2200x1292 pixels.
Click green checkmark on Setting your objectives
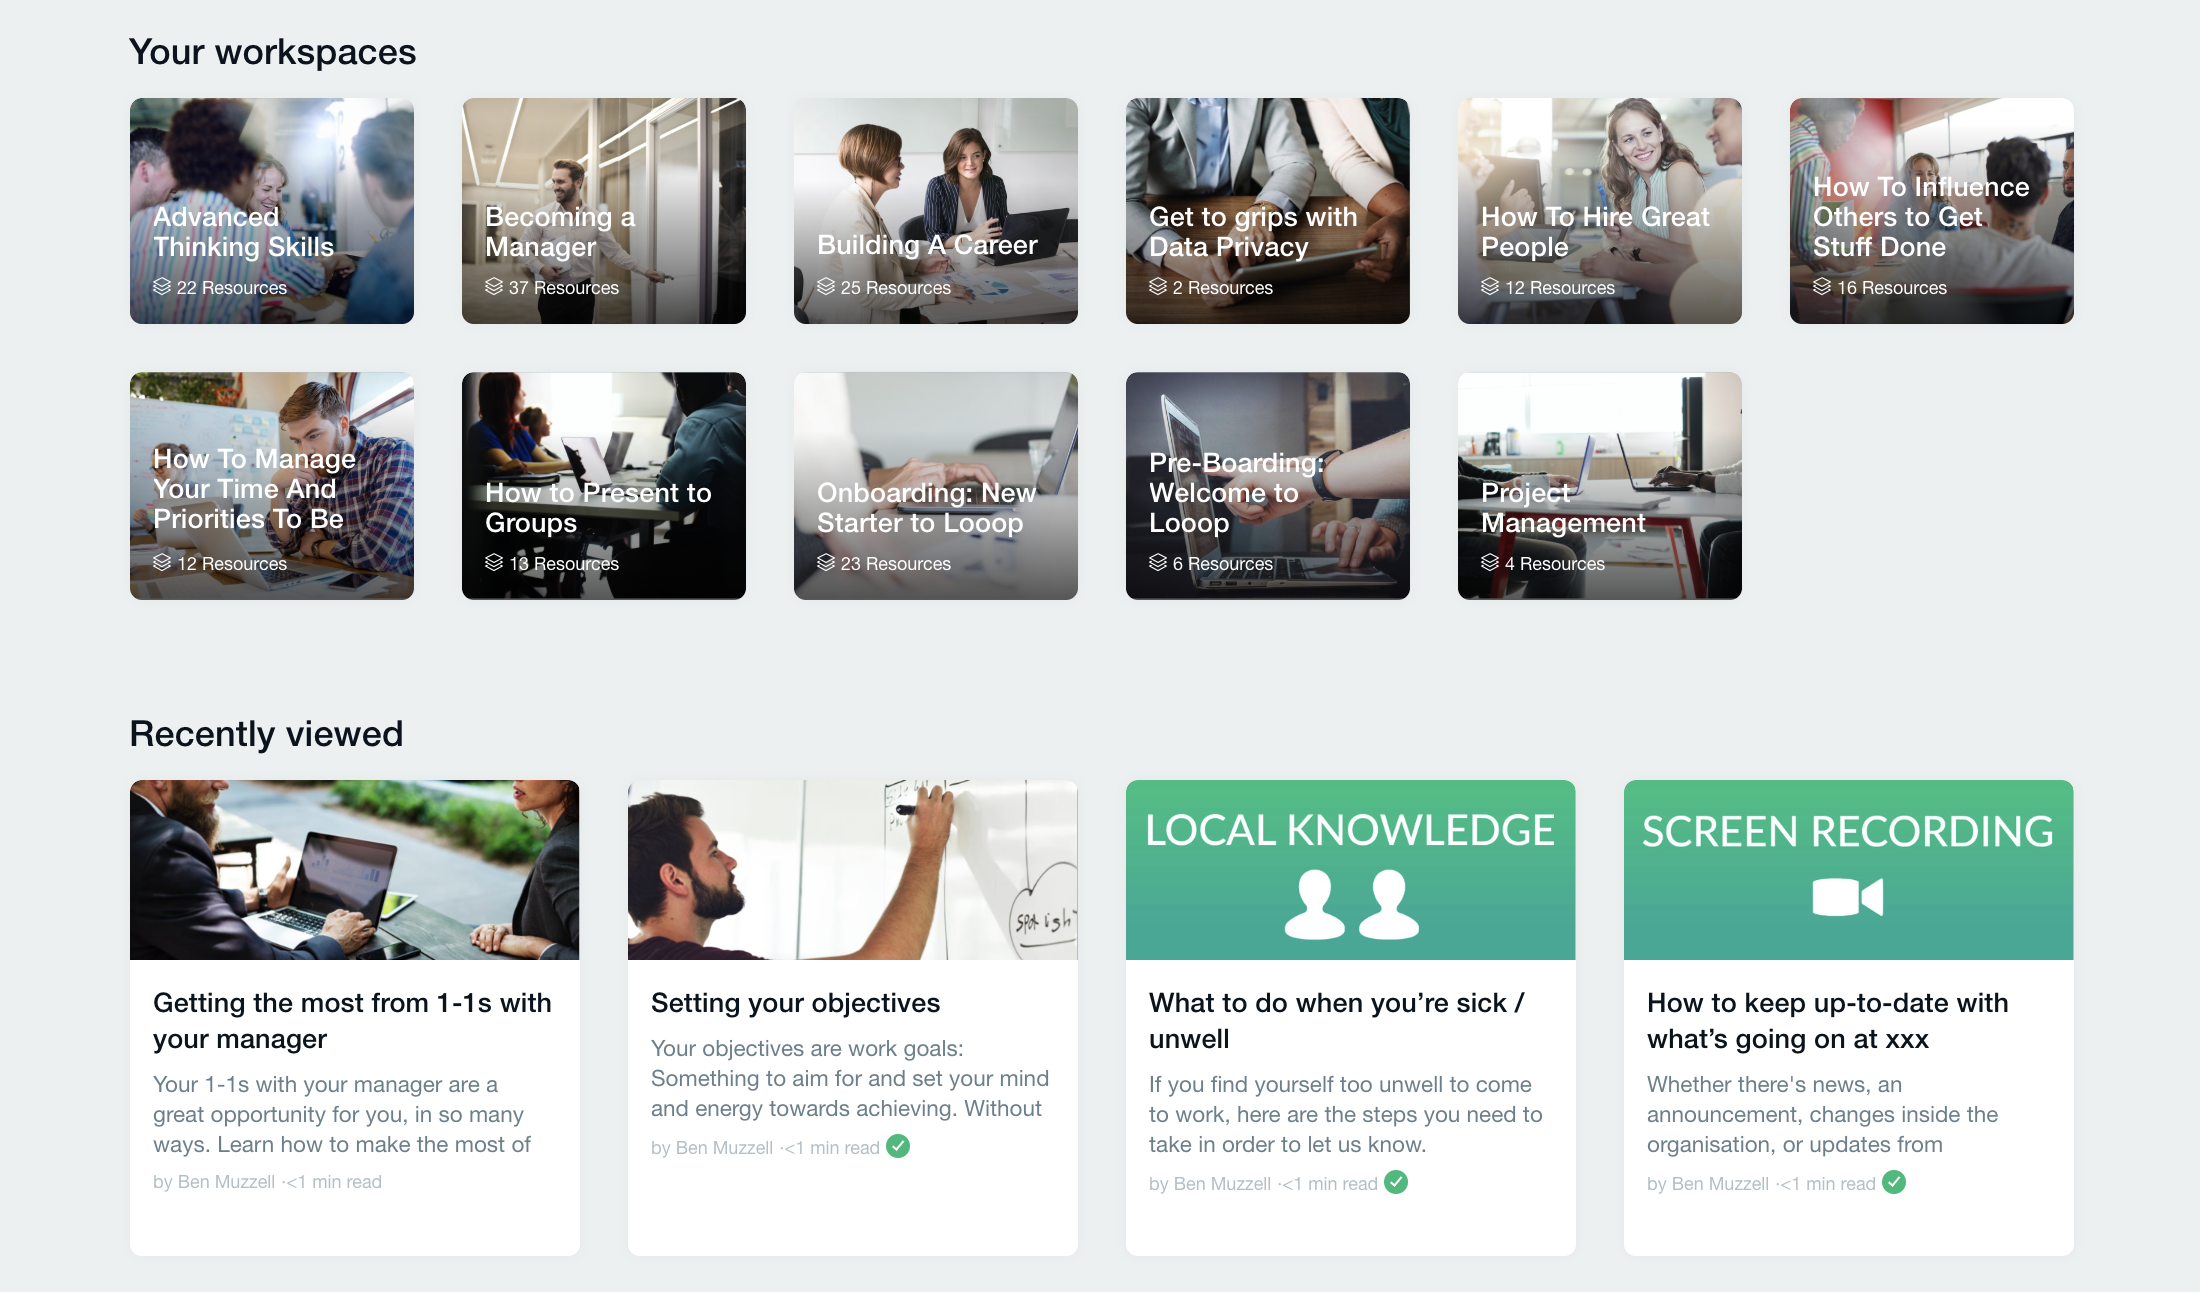tap(898, 1146)
